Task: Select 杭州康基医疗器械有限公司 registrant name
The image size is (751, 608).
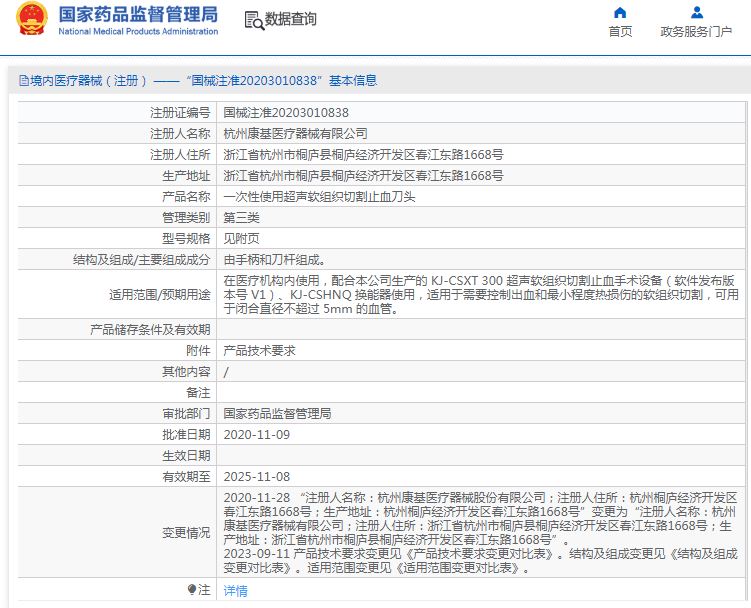Action: [296, 134]
